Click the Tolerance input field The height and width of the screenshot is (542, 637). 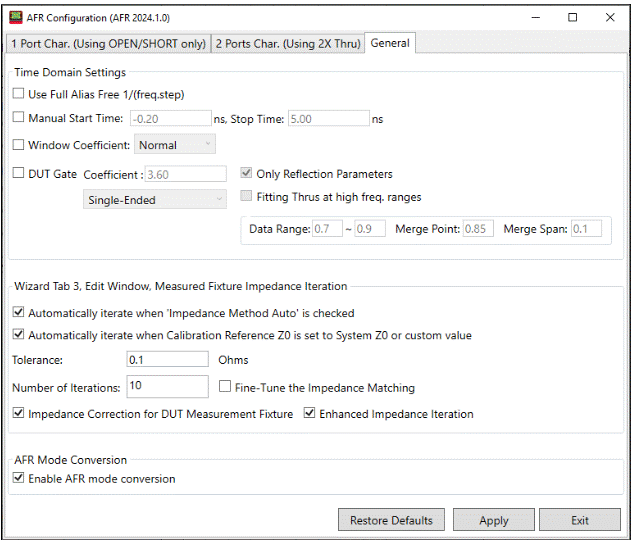tap(167, 359)
